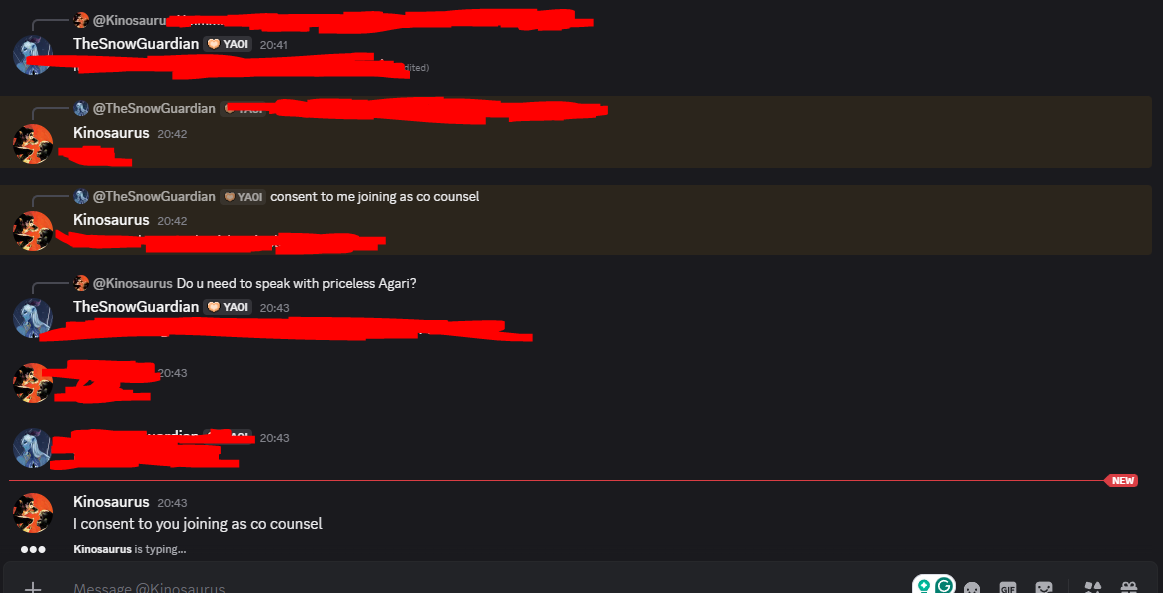The height and width of the screenshot is (593, 1163).
Task: Click TheSnowGuardian avatar at the 20:41 message
Action: (x=33, y=54)
